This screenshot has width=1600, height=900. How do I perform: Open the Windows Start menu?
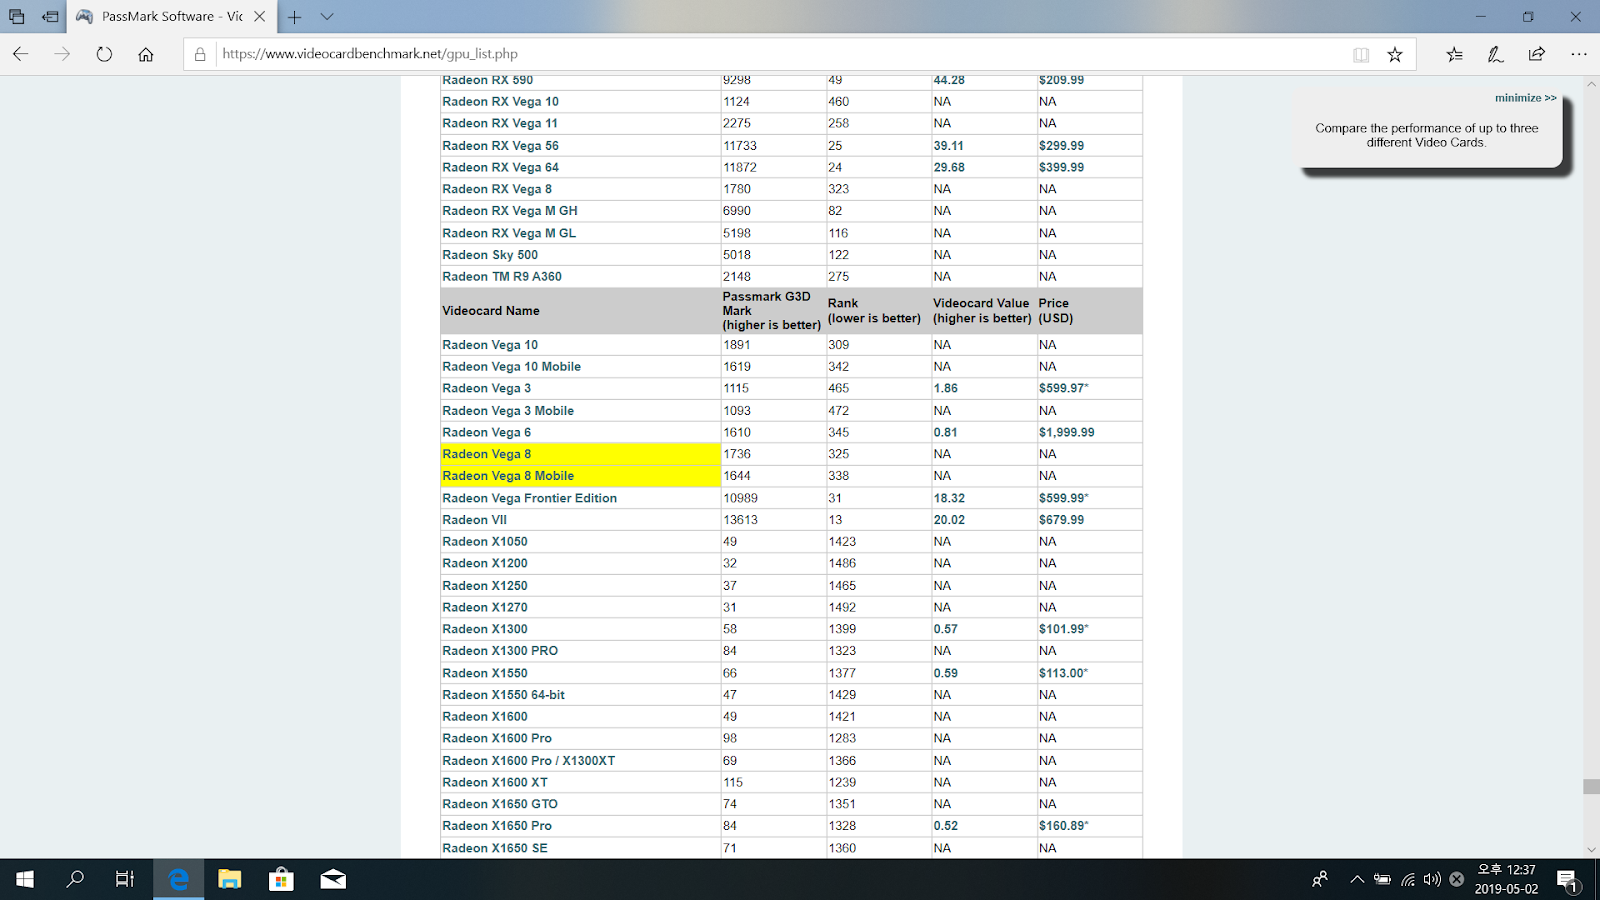point(25,879)
